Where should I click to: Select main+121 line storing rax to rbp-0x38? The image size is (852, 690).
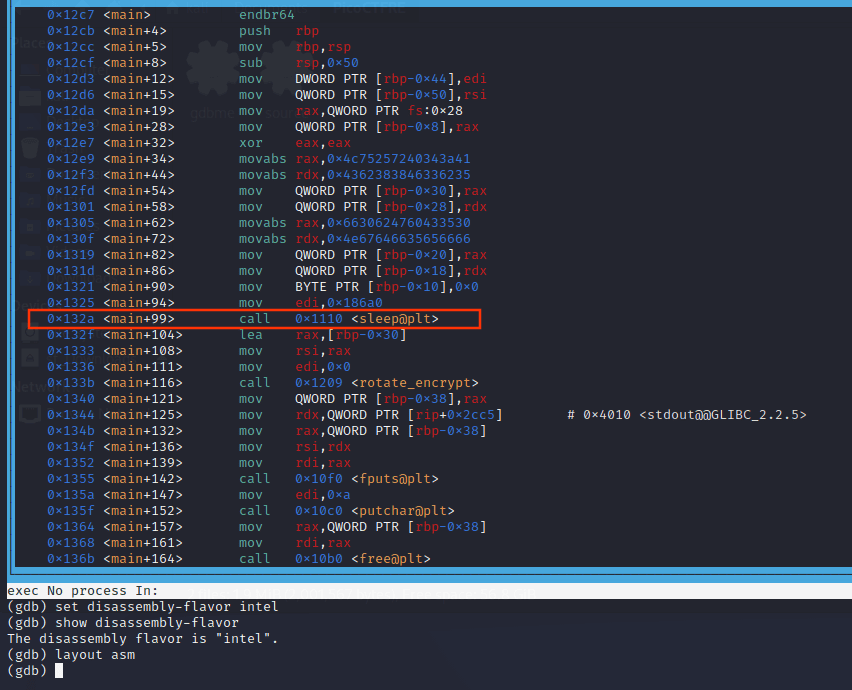coord(267,399)
